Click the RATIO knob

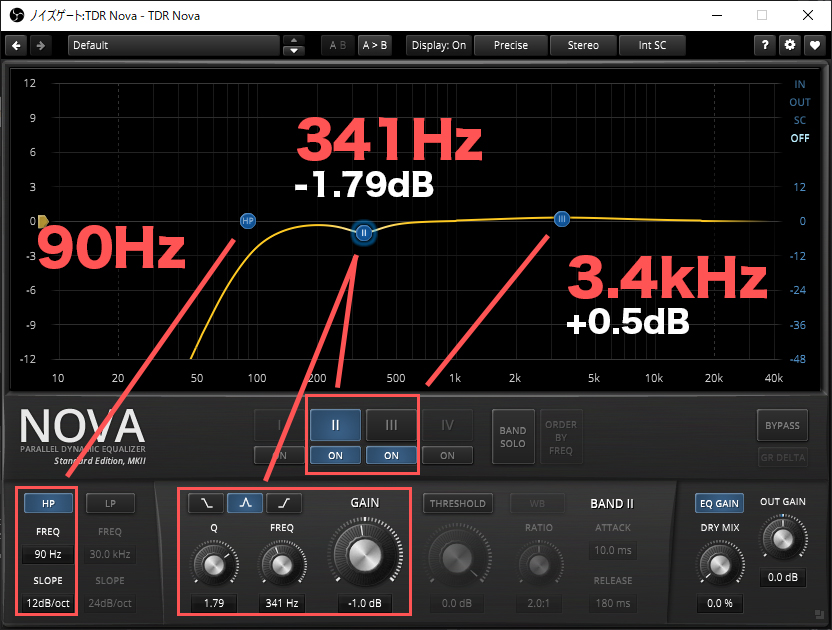[x=539, y=565]
